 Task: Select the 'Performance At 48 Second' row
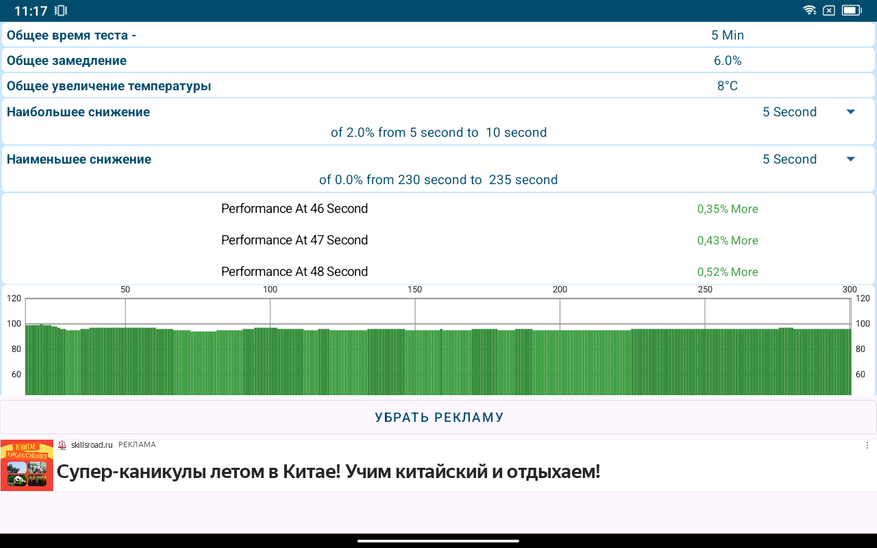point(438,271)
